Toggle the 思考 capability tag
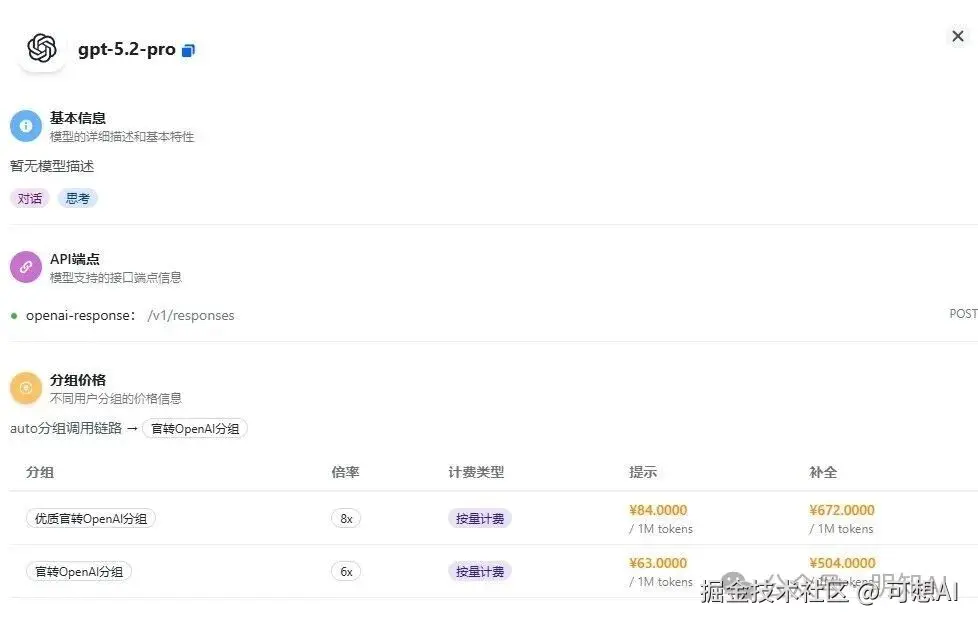This screenshot has height=624, width=978. click(77, 197)
